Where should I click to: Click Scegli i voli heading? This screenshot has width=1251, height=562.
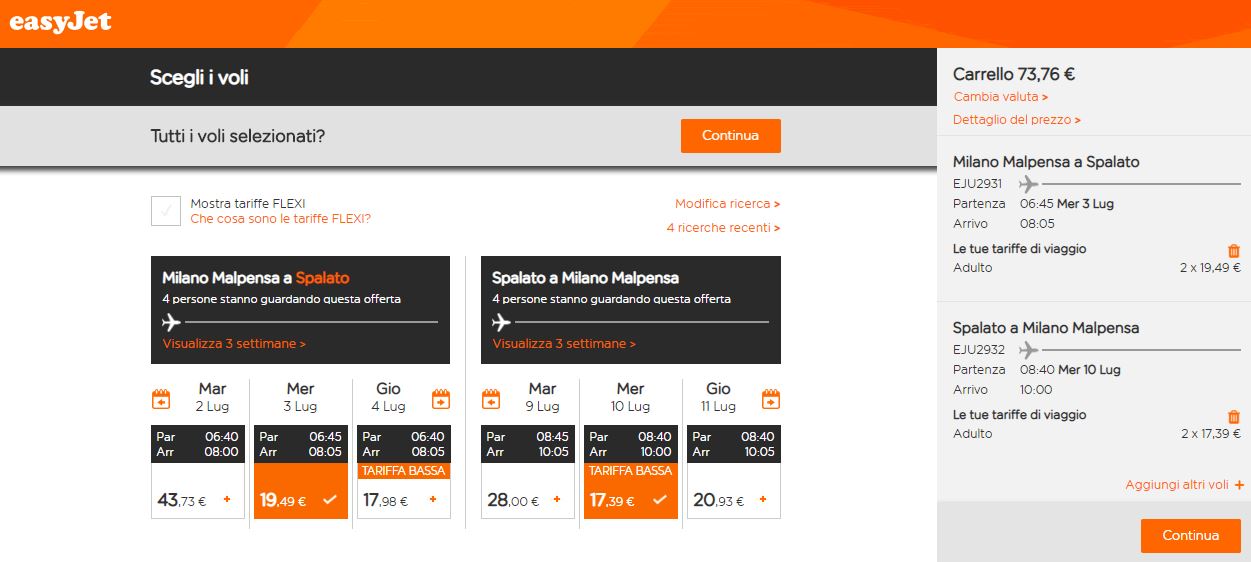[199, 77]
